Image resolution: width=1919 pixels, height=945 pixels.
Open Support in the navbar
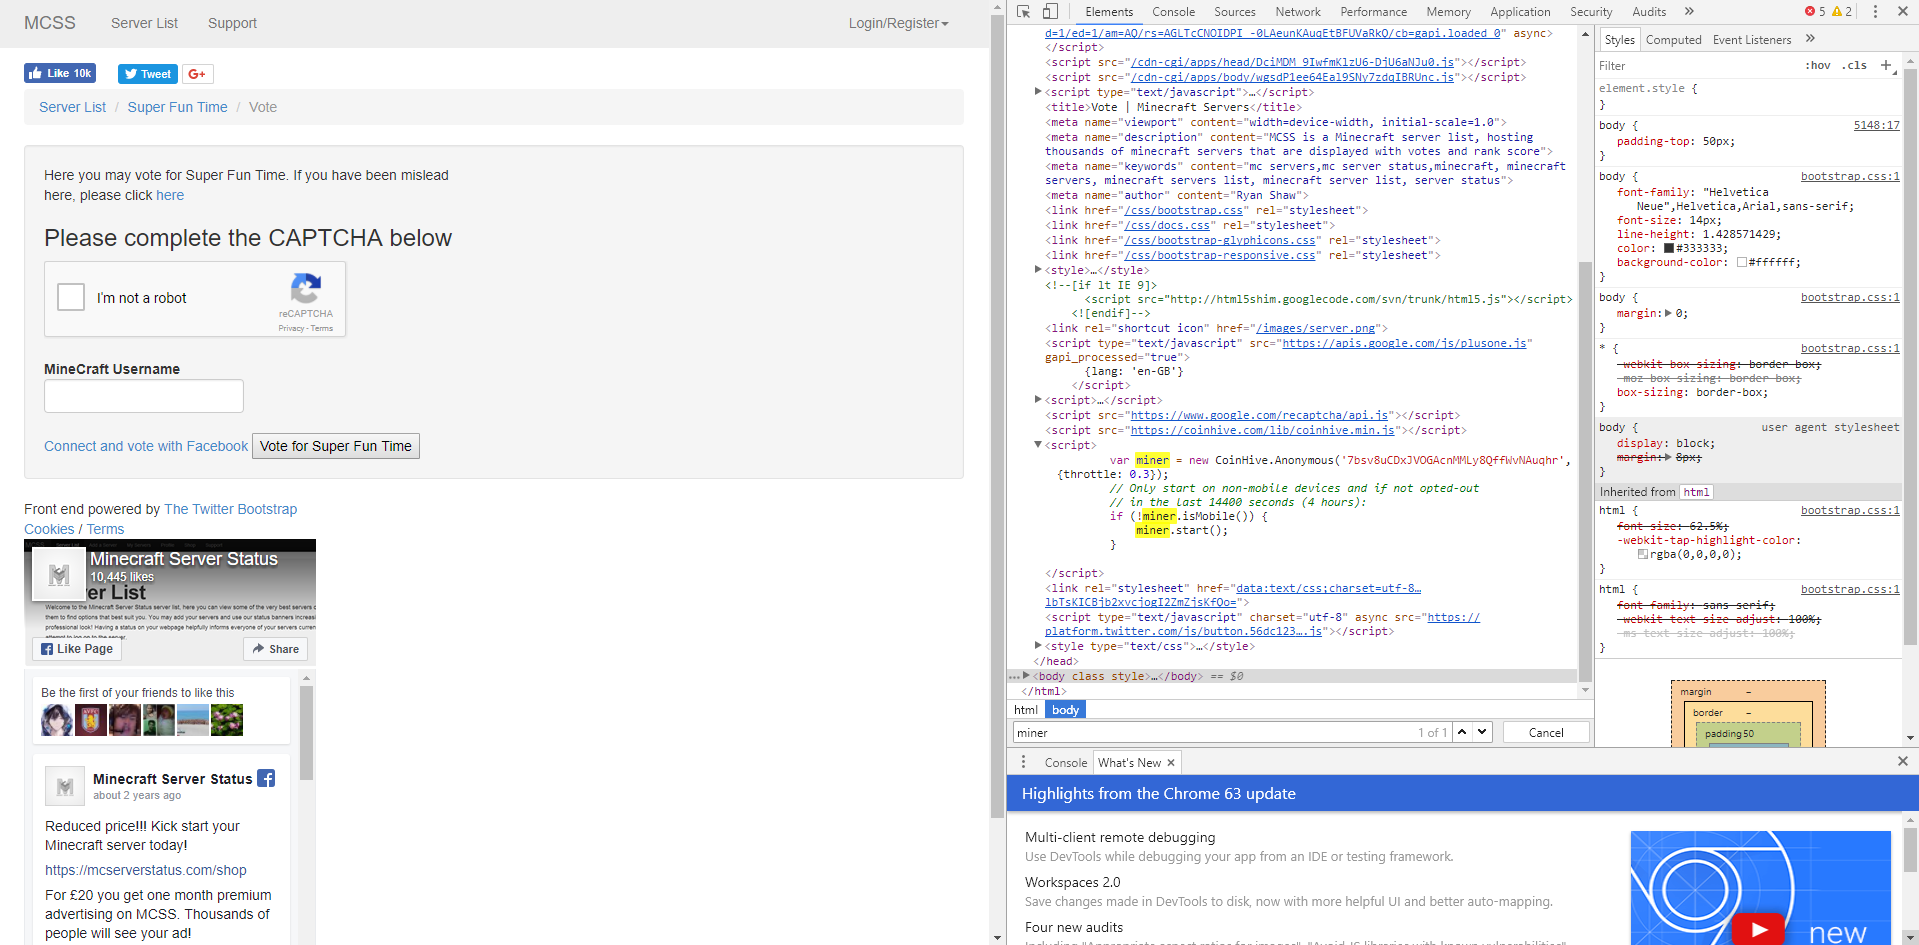[232, 23]
